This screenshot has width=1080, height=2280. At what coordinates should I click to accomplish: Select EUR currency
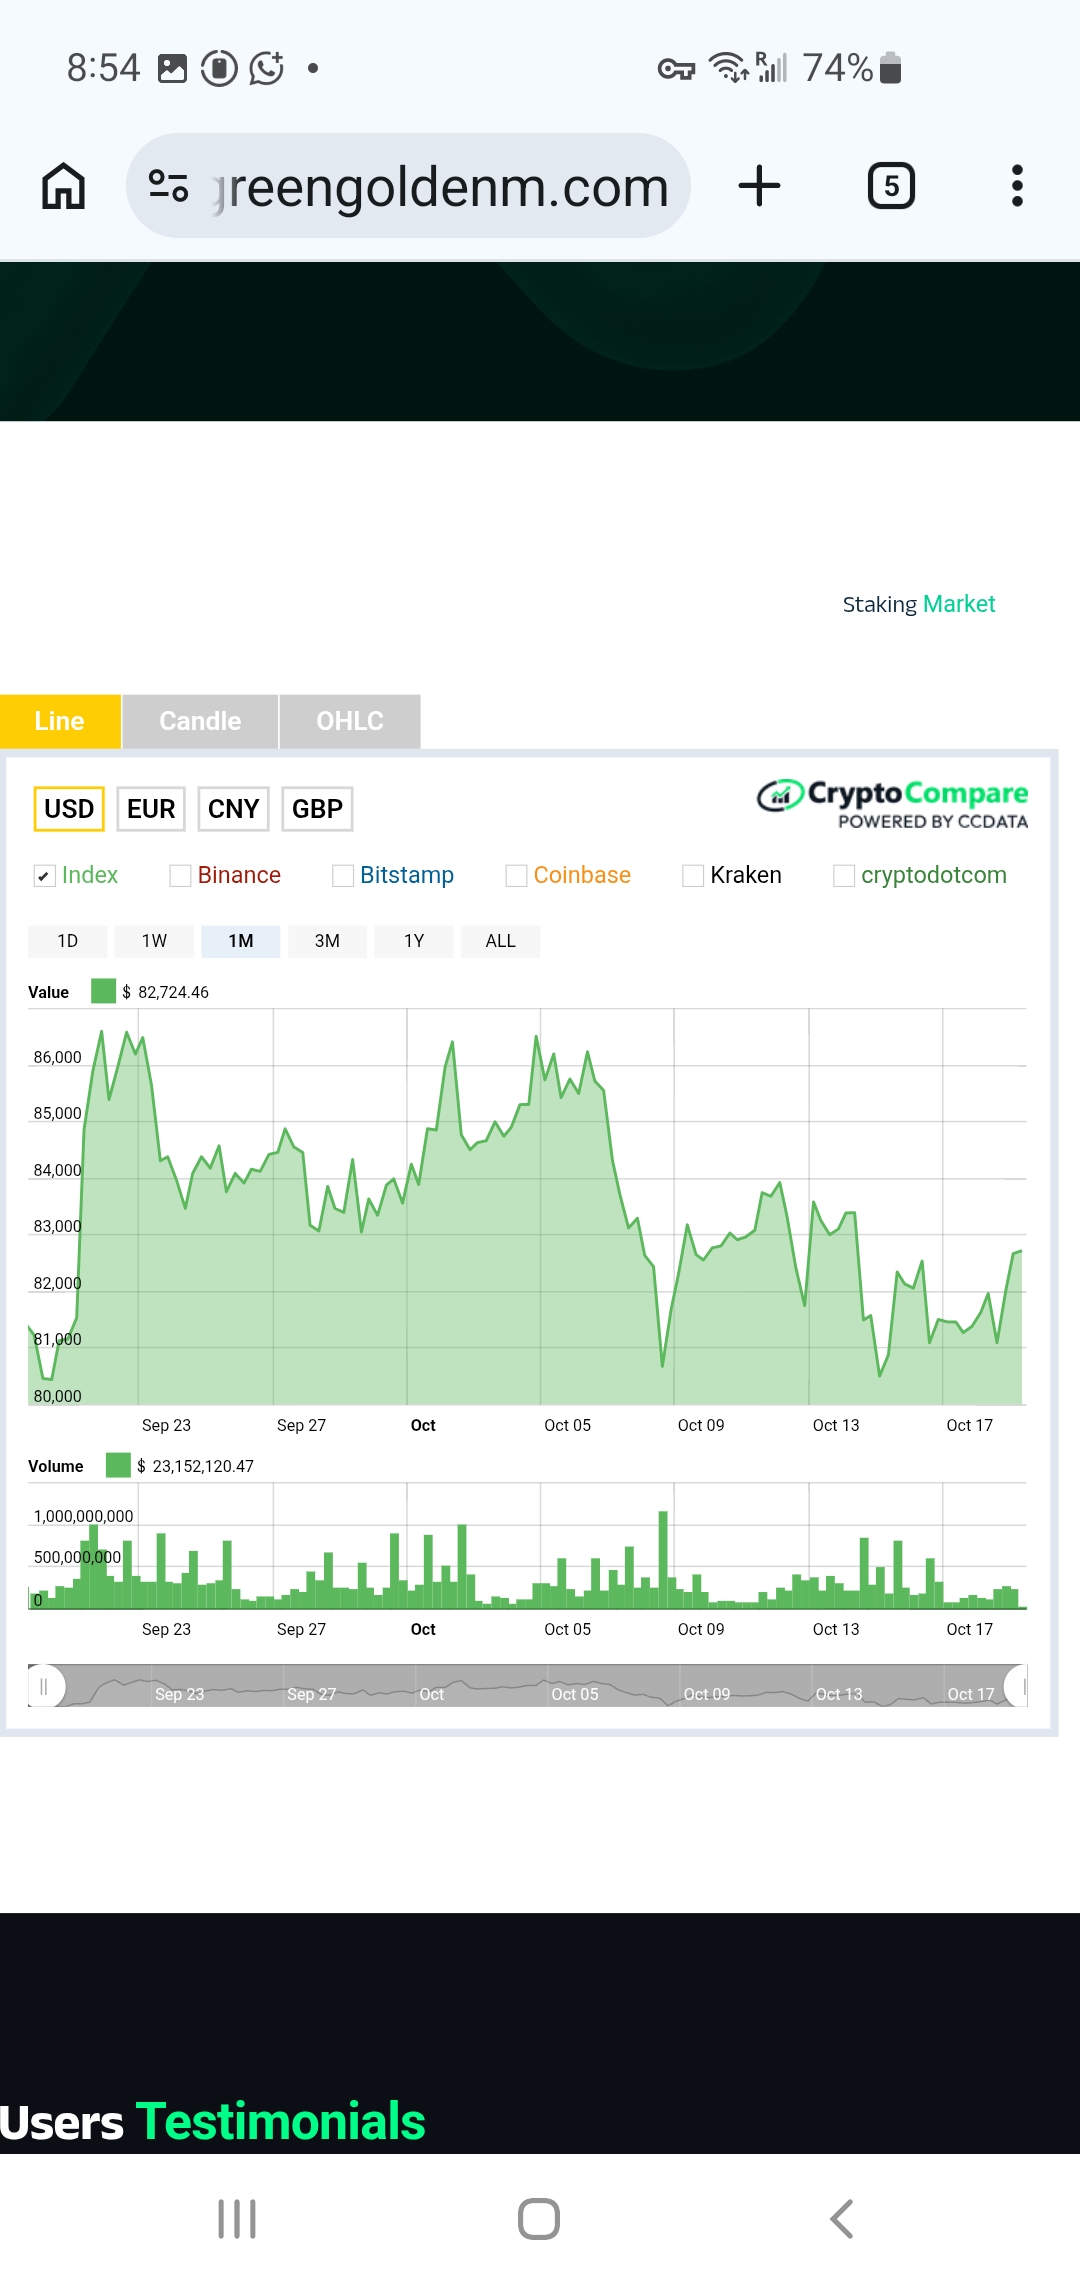coord(151,809)
